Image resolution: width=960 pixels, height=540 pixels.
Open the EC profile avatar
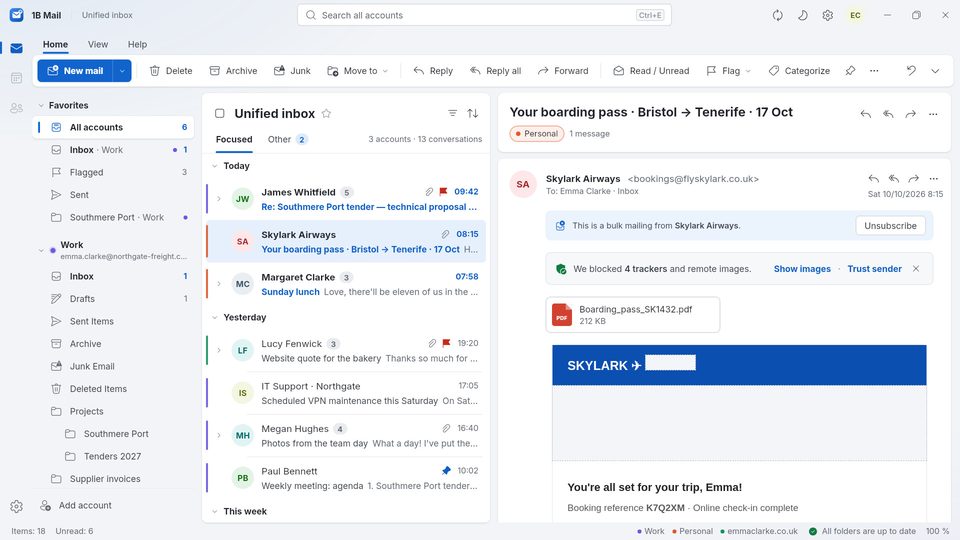point(855,15)
